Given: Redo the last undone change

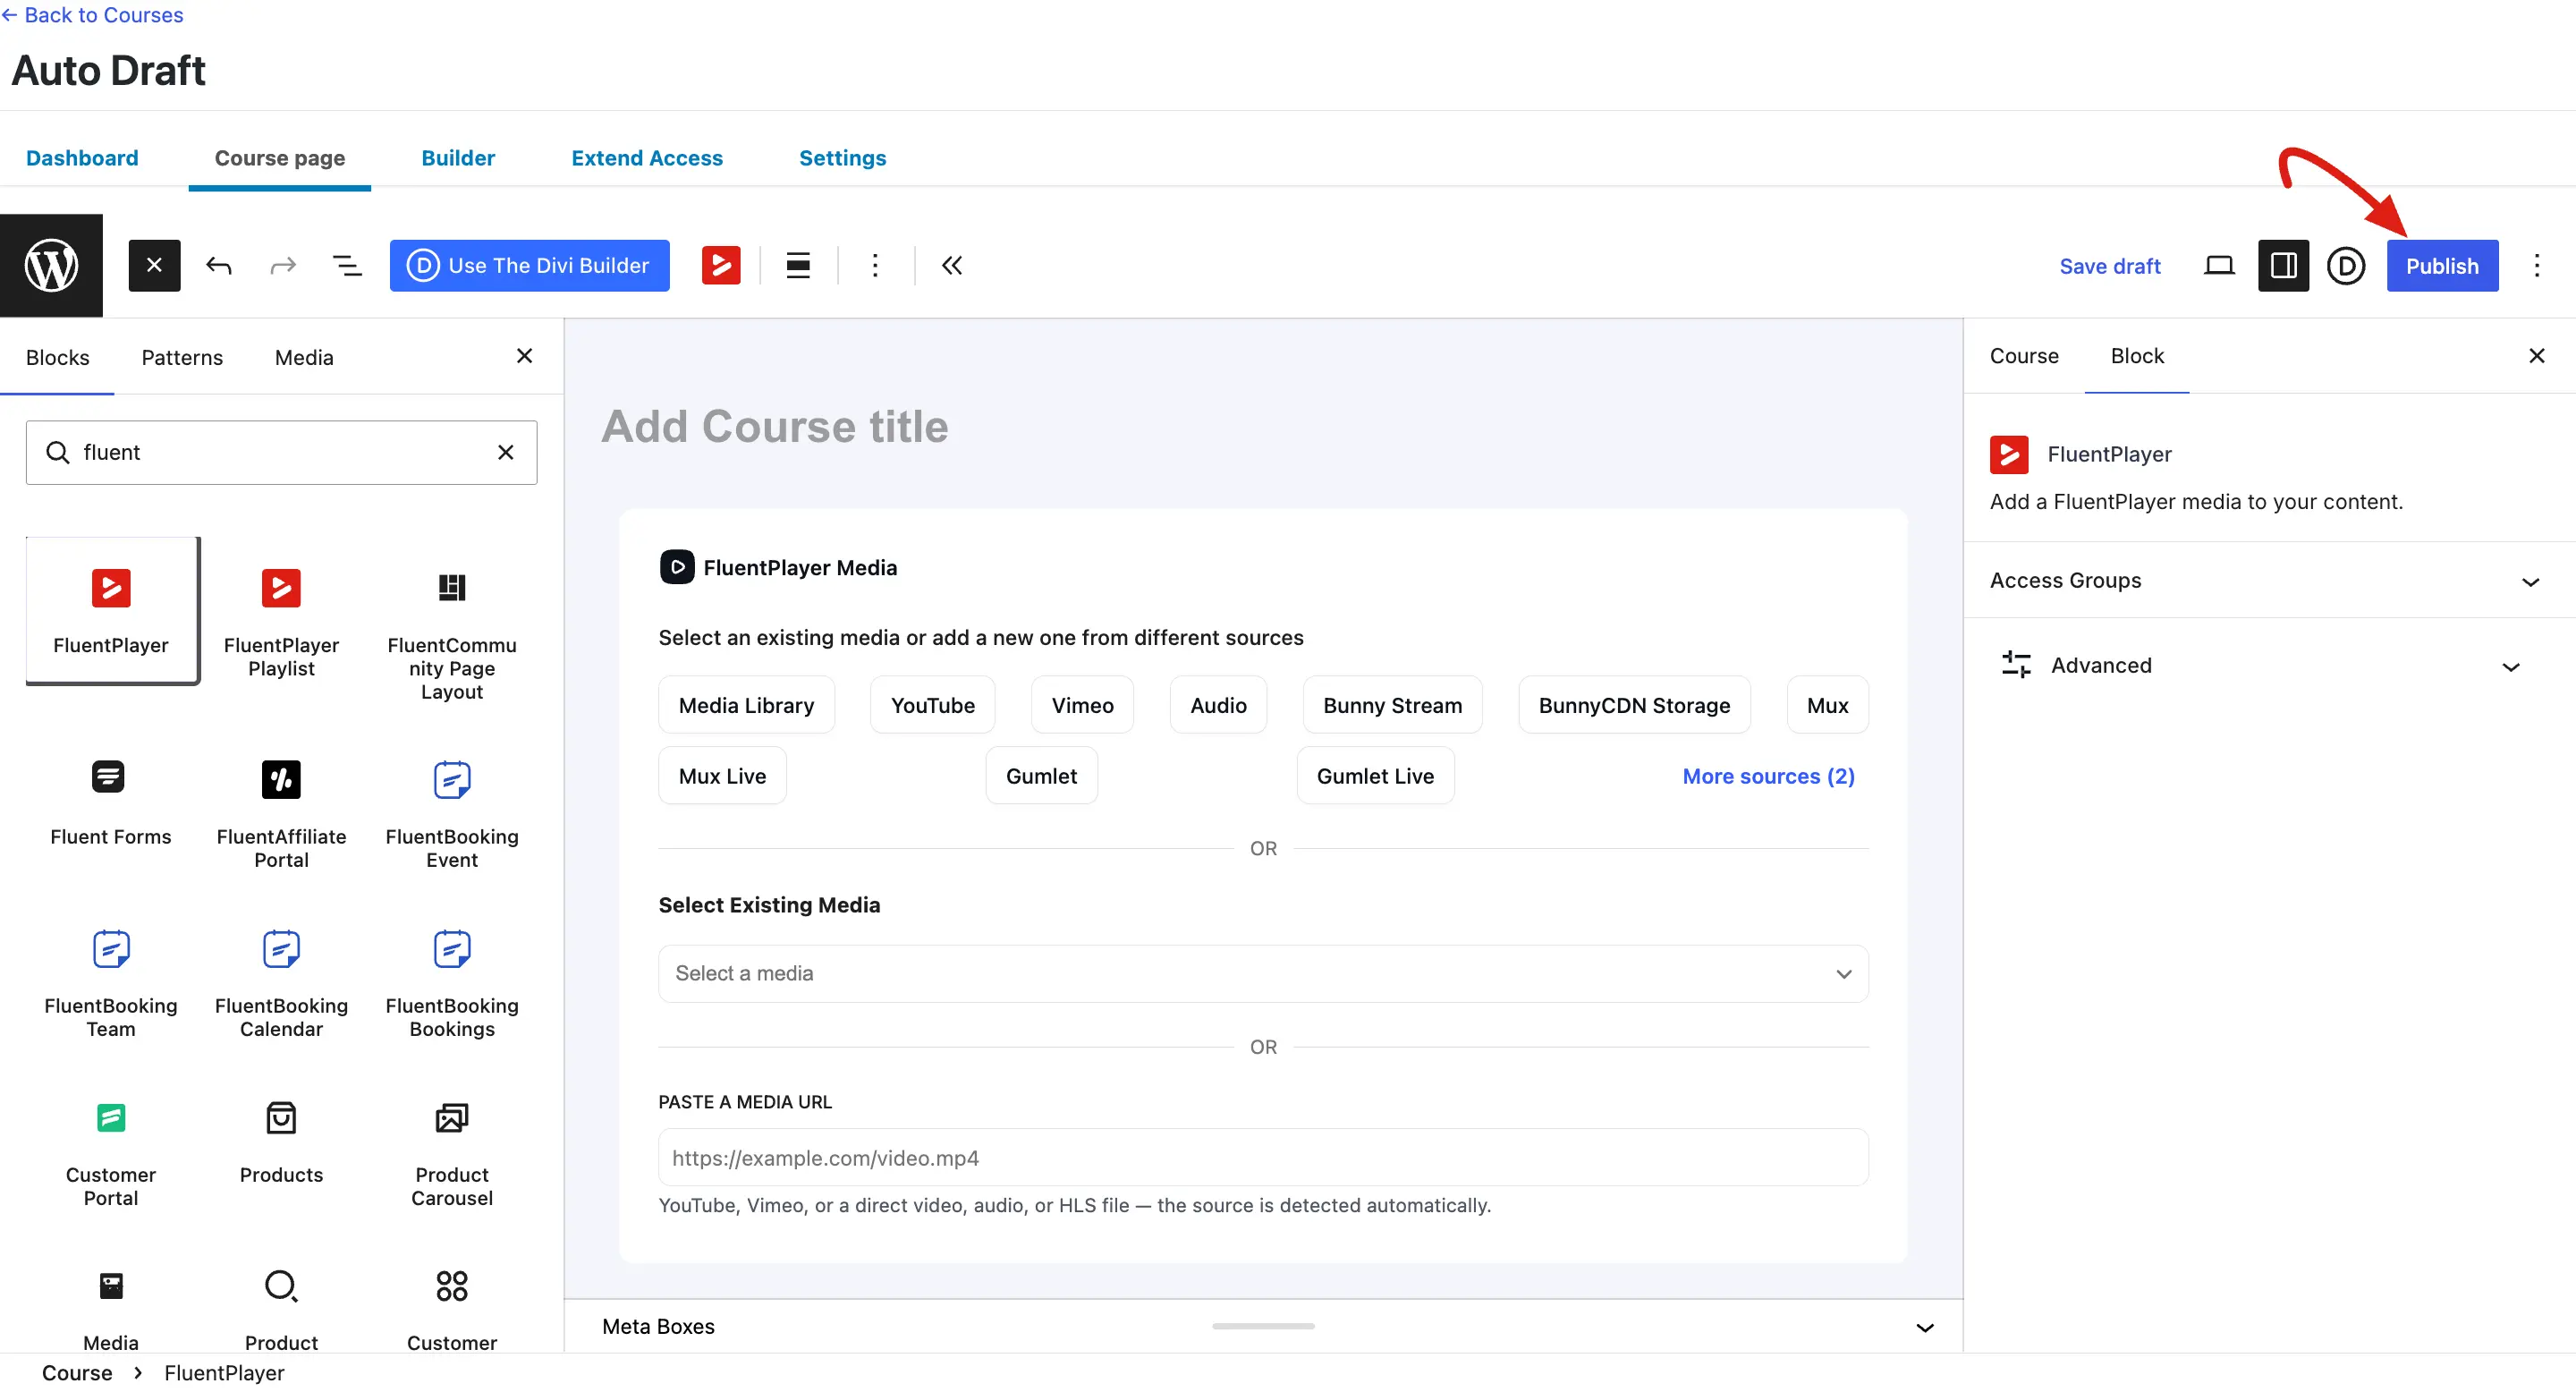Looking at the screenshot, I should [283, 265].
